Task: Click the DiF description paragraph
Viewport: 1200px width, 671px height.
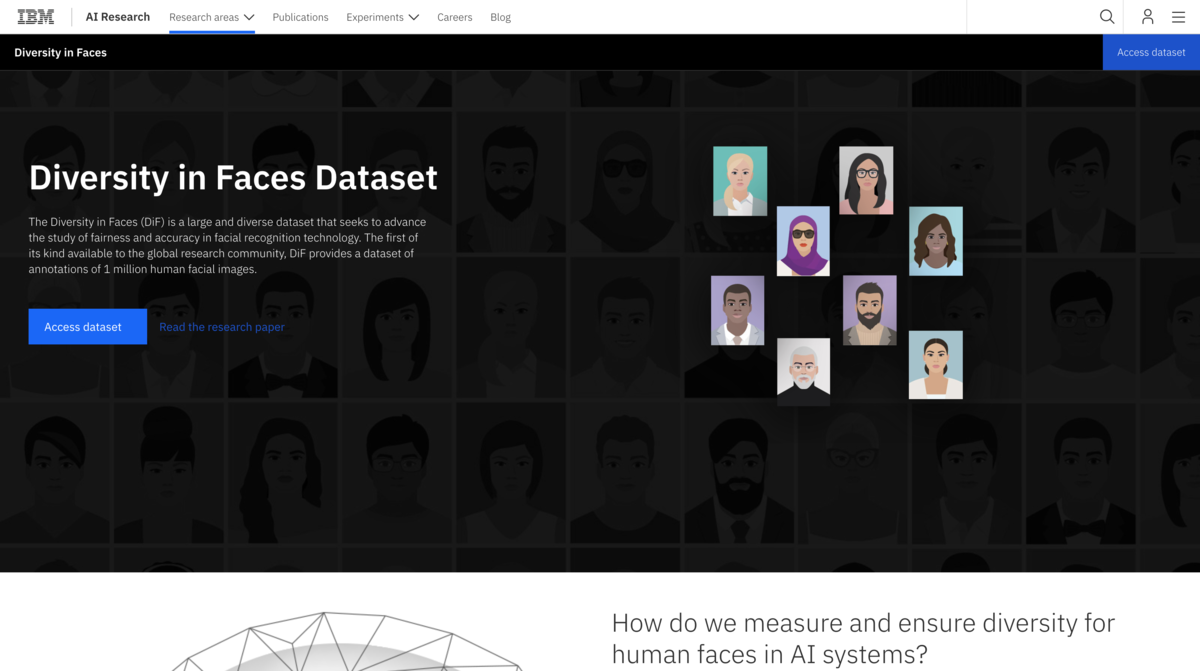Action: [x=228, y=245]
